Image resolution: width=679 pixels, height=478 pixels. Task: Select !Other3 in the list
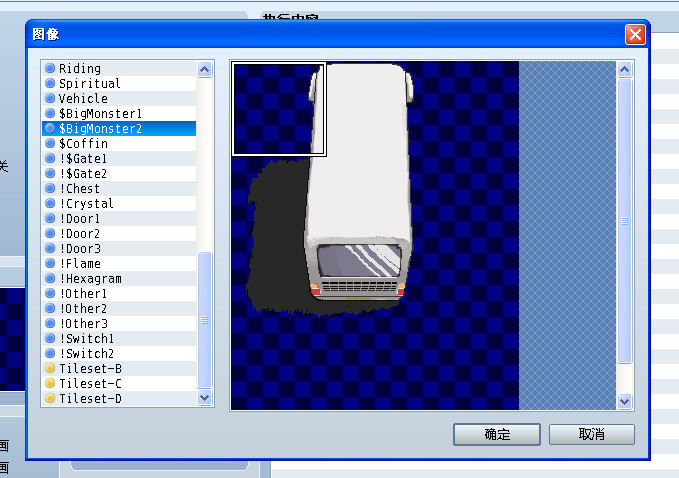tap(119, 323)
